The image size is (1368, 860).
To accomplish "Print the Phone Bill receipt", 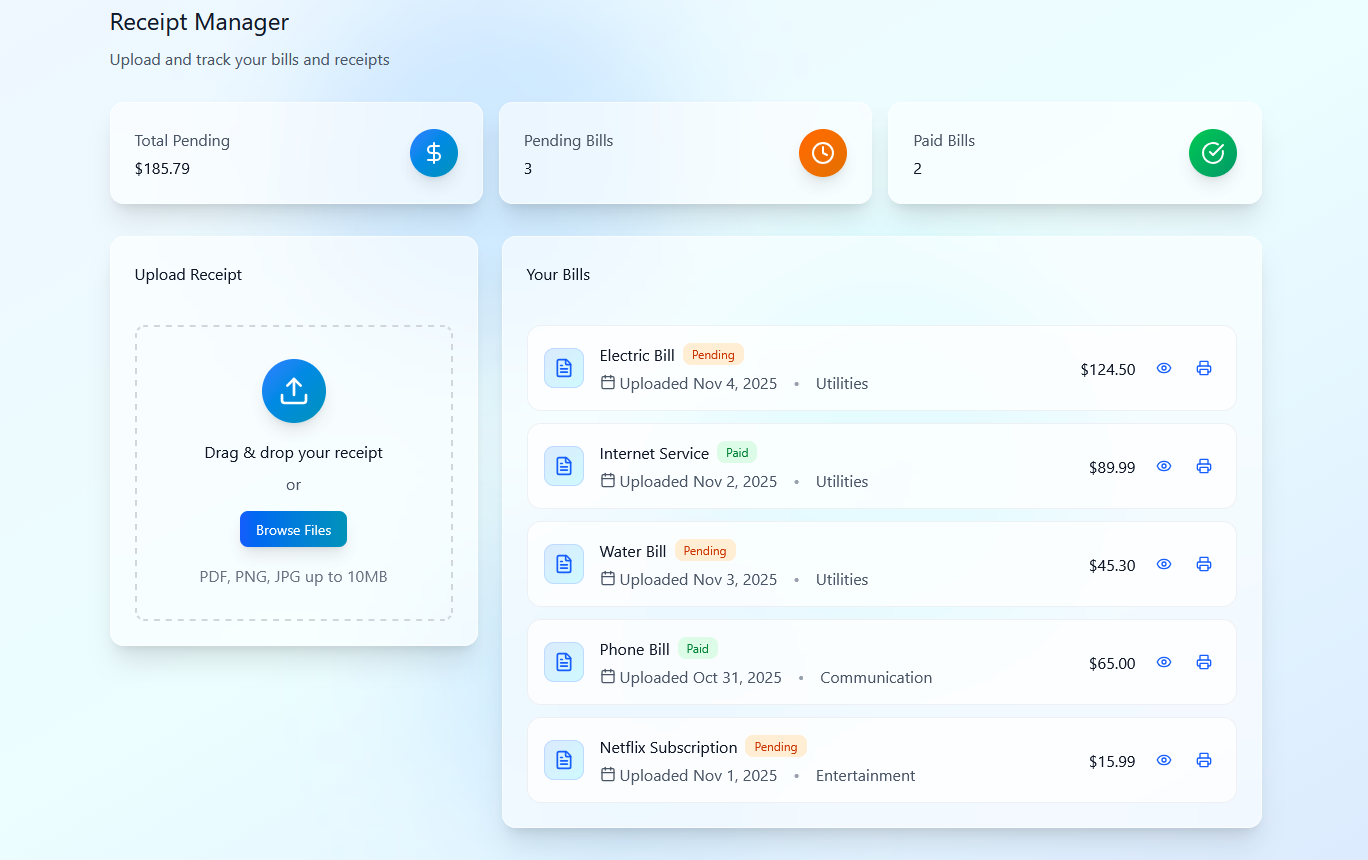I will tap(1204, 662).
